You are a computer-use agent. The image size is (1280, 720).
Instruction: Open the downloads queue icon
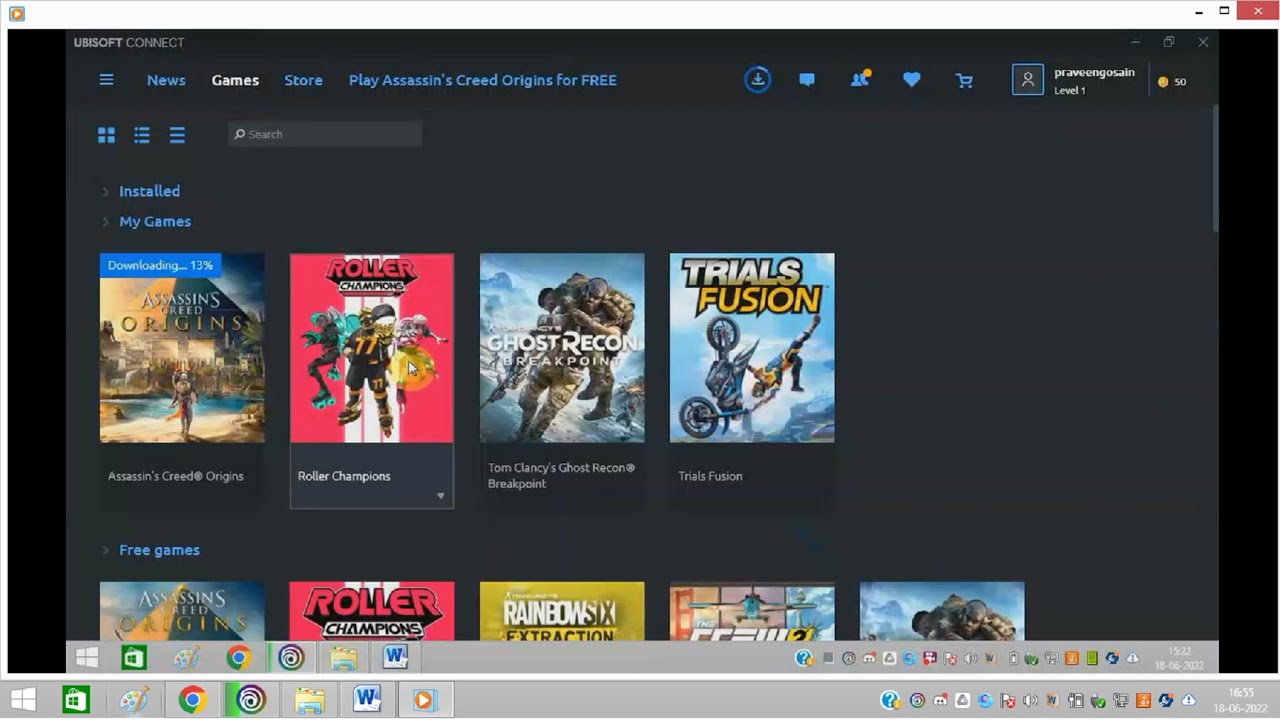[x=757, y=80]
